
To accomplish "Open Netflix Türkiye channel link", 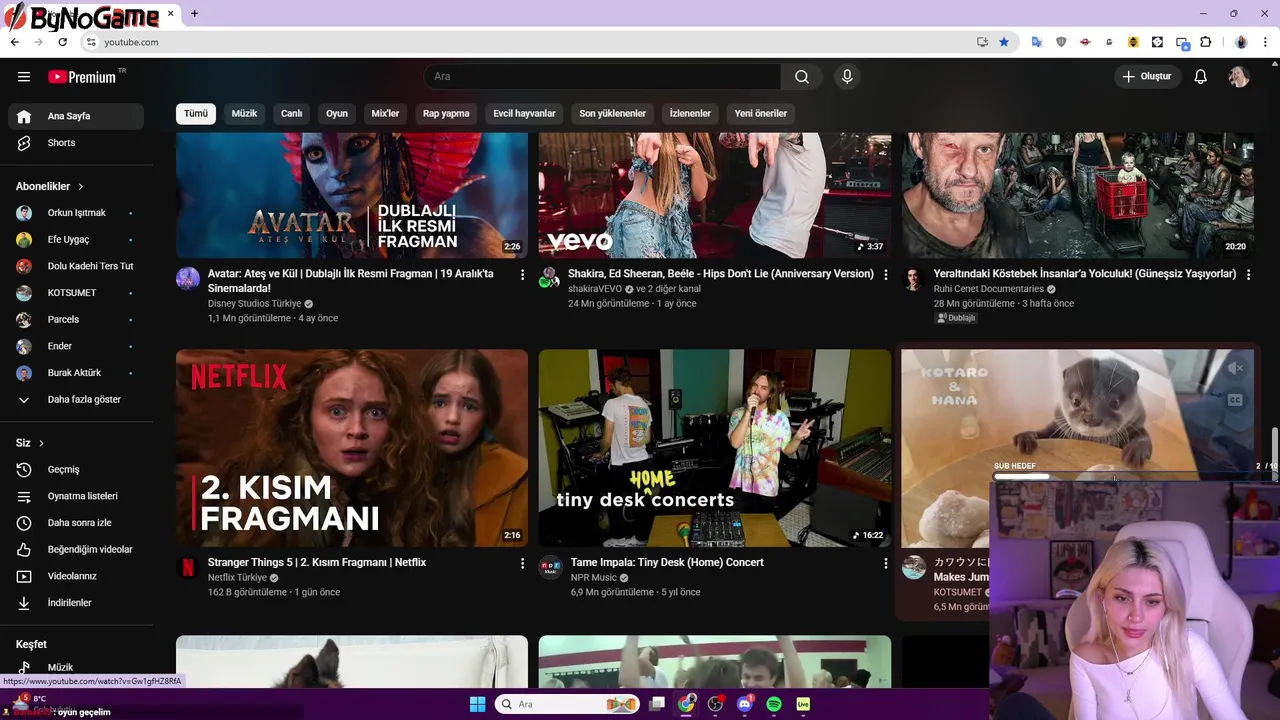I will click(x=237, y=577).
